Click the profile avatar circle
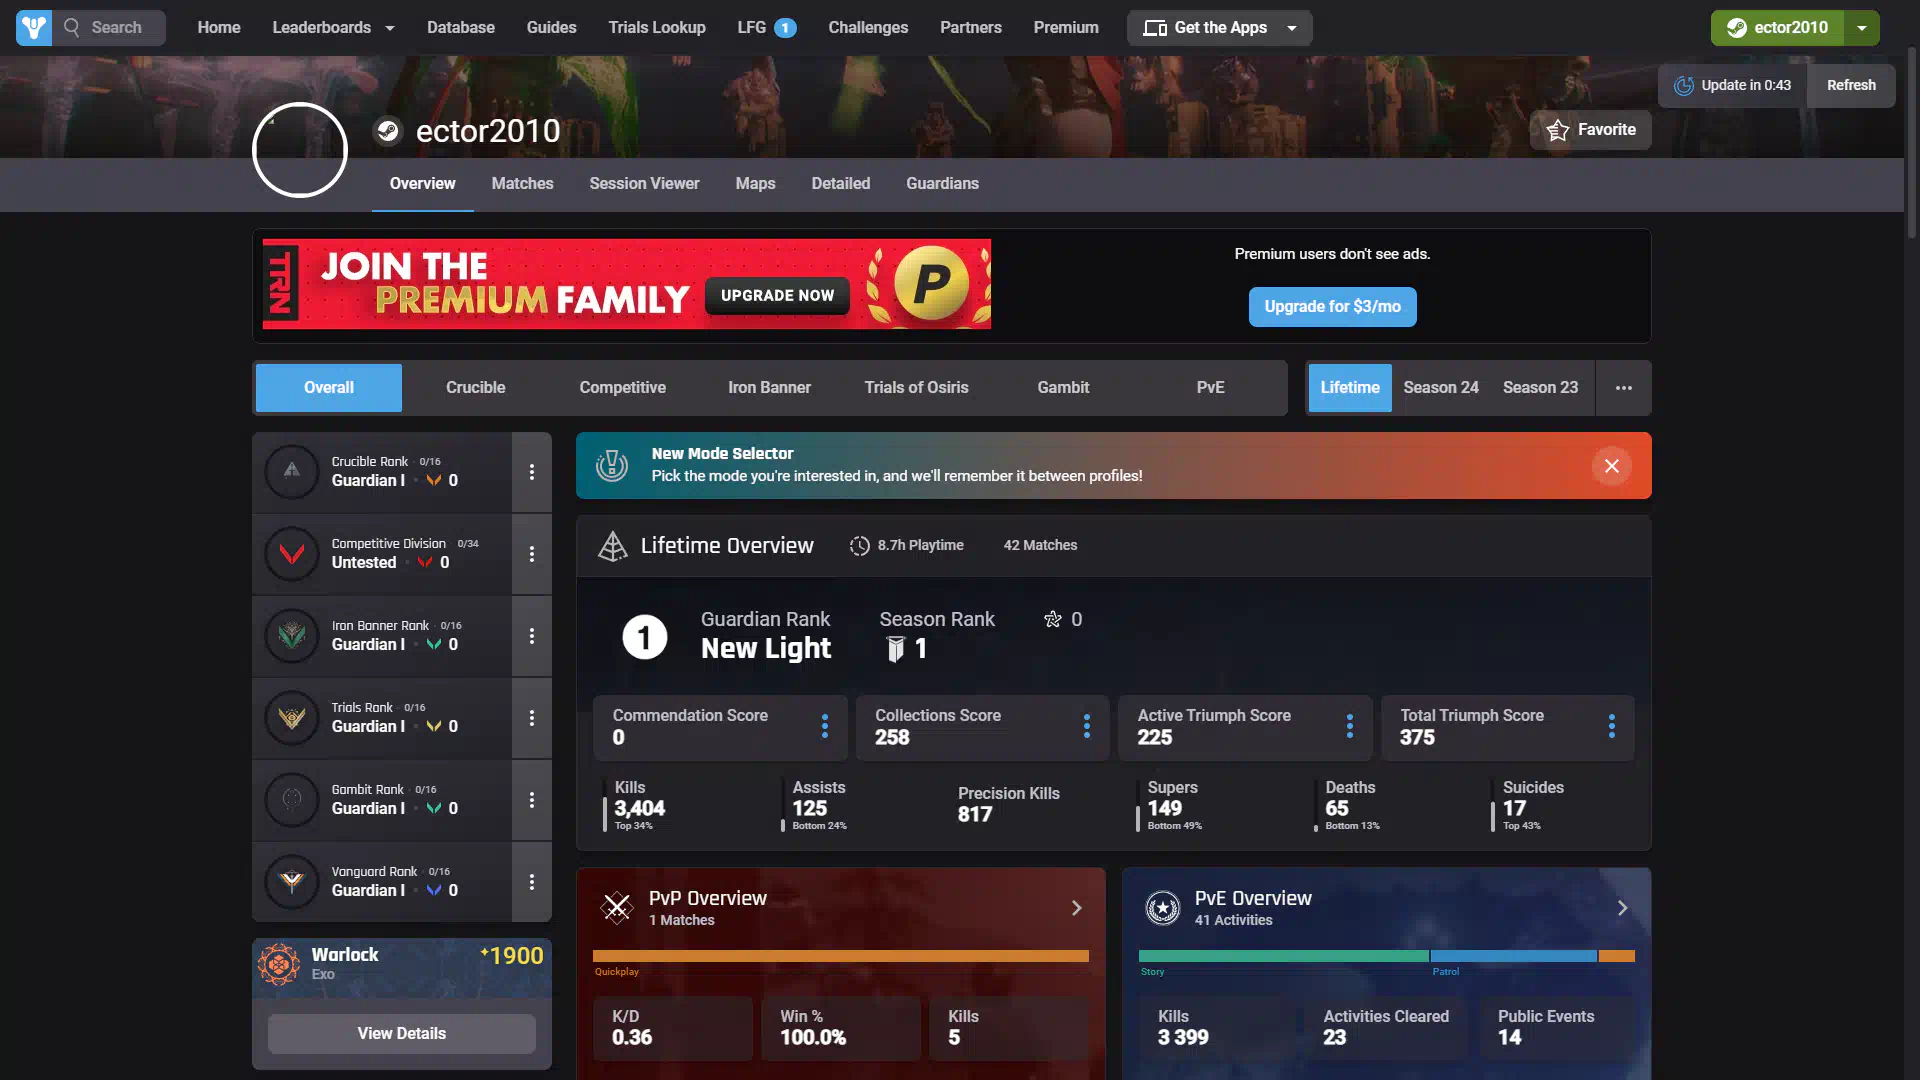This screenshot has width=1920, height=1080. tap(300, 150)
